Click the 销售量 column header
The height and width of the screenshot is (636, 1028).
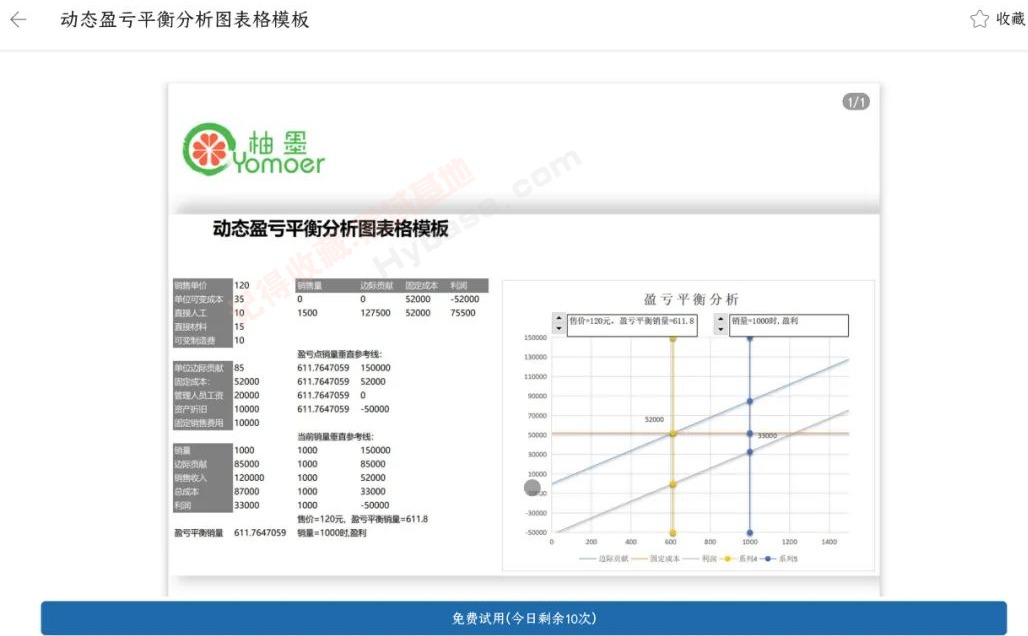tap(309, 285)
